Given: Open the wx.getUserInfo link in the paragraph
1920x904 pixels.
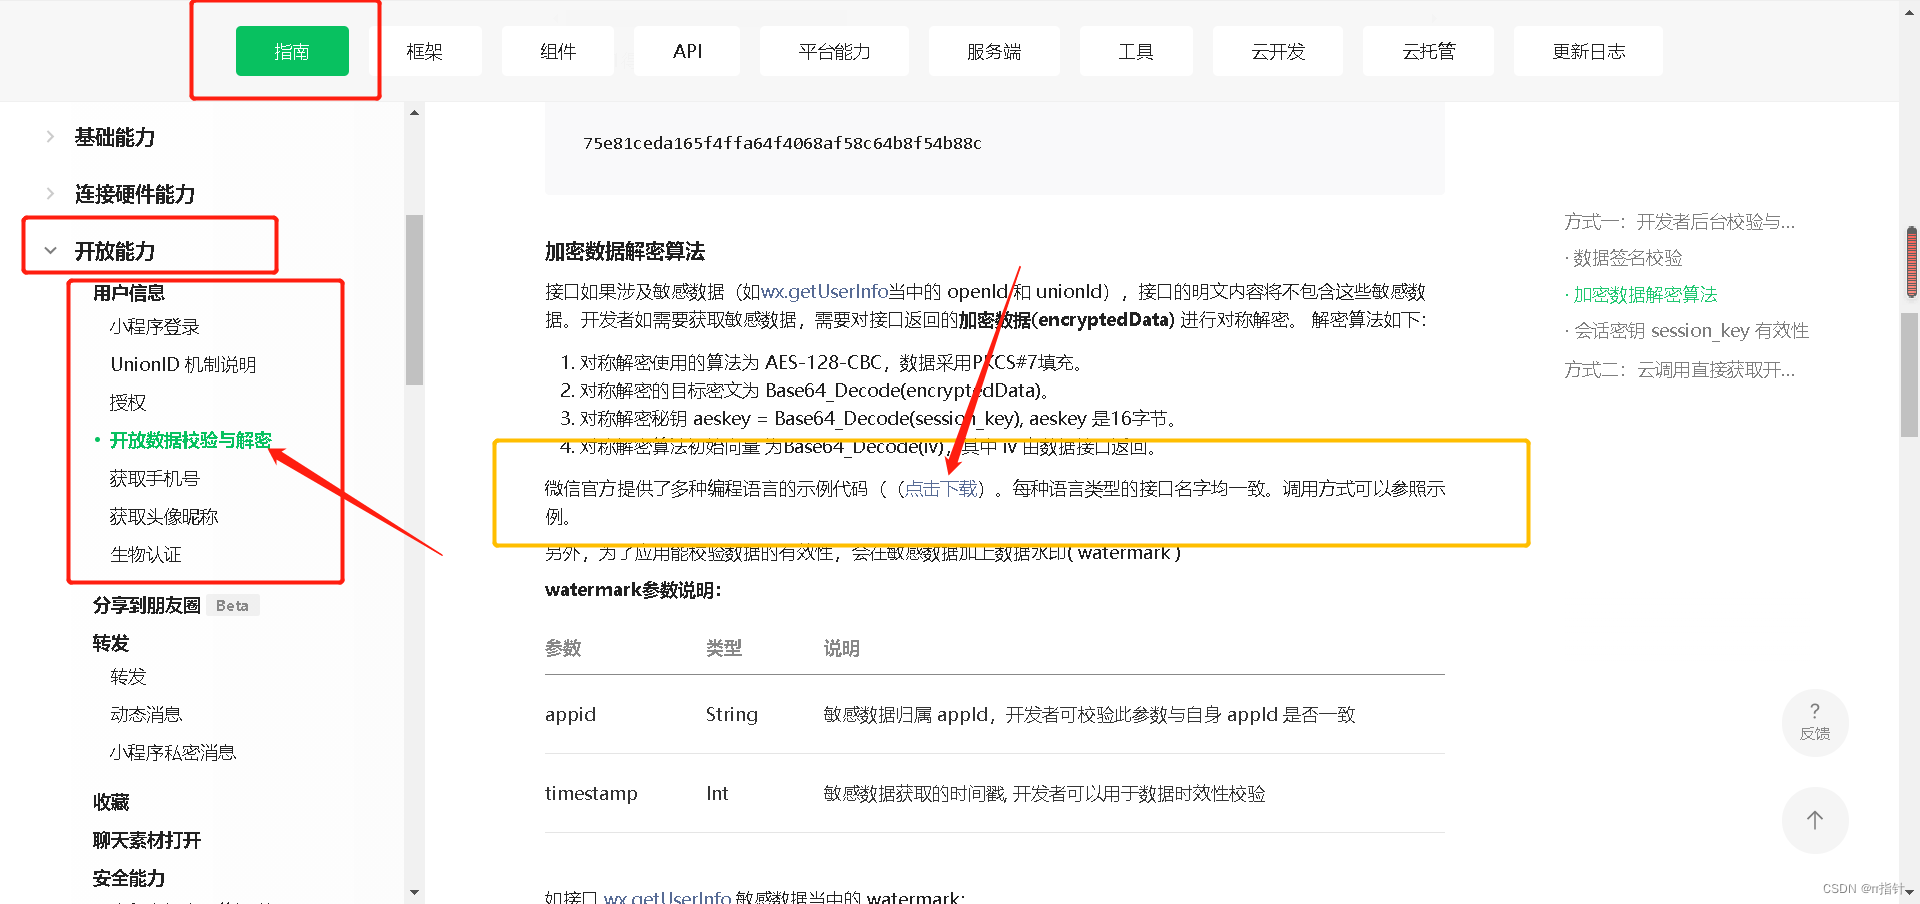Looking at the screenshot, I should [825, 292].
